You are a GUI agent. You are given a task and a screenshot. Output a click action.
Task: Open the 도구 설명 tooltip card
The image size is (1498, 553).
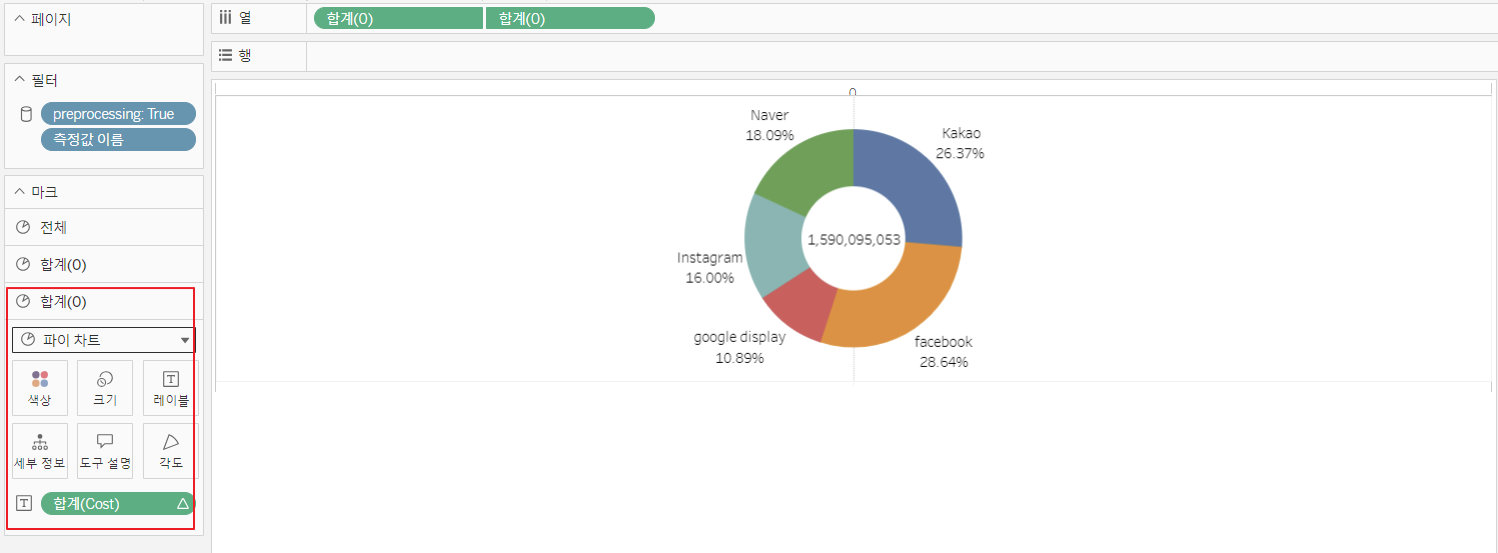point(105,451)
